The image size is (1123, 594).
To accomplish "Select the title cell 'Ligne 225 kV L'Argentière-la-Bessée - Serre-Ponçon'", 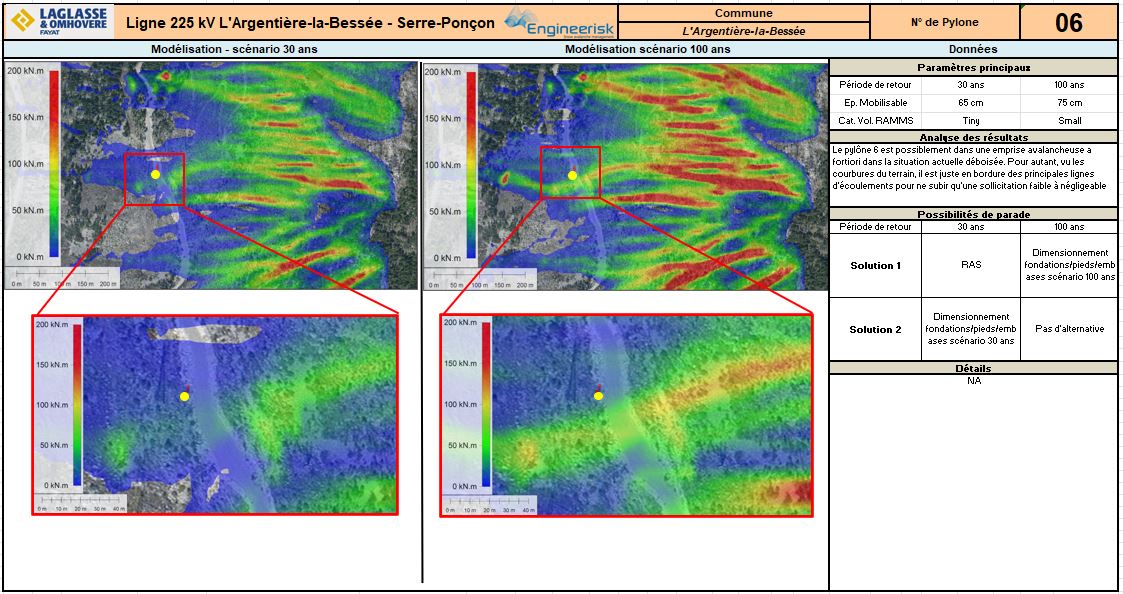I will coord(309,22).
